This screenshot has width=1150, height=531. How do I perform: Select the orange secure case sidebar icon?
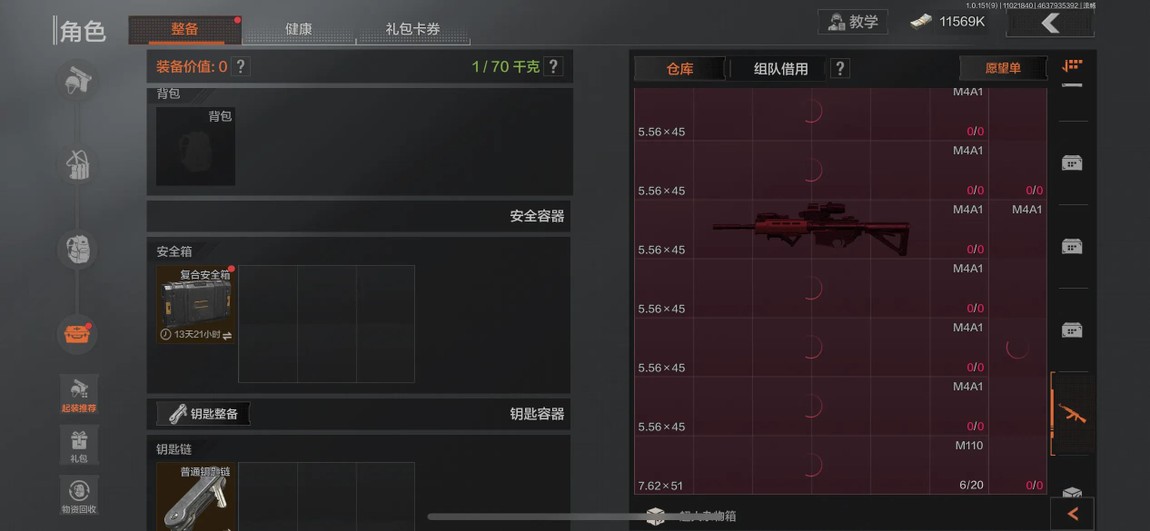[x=78, y=334]
